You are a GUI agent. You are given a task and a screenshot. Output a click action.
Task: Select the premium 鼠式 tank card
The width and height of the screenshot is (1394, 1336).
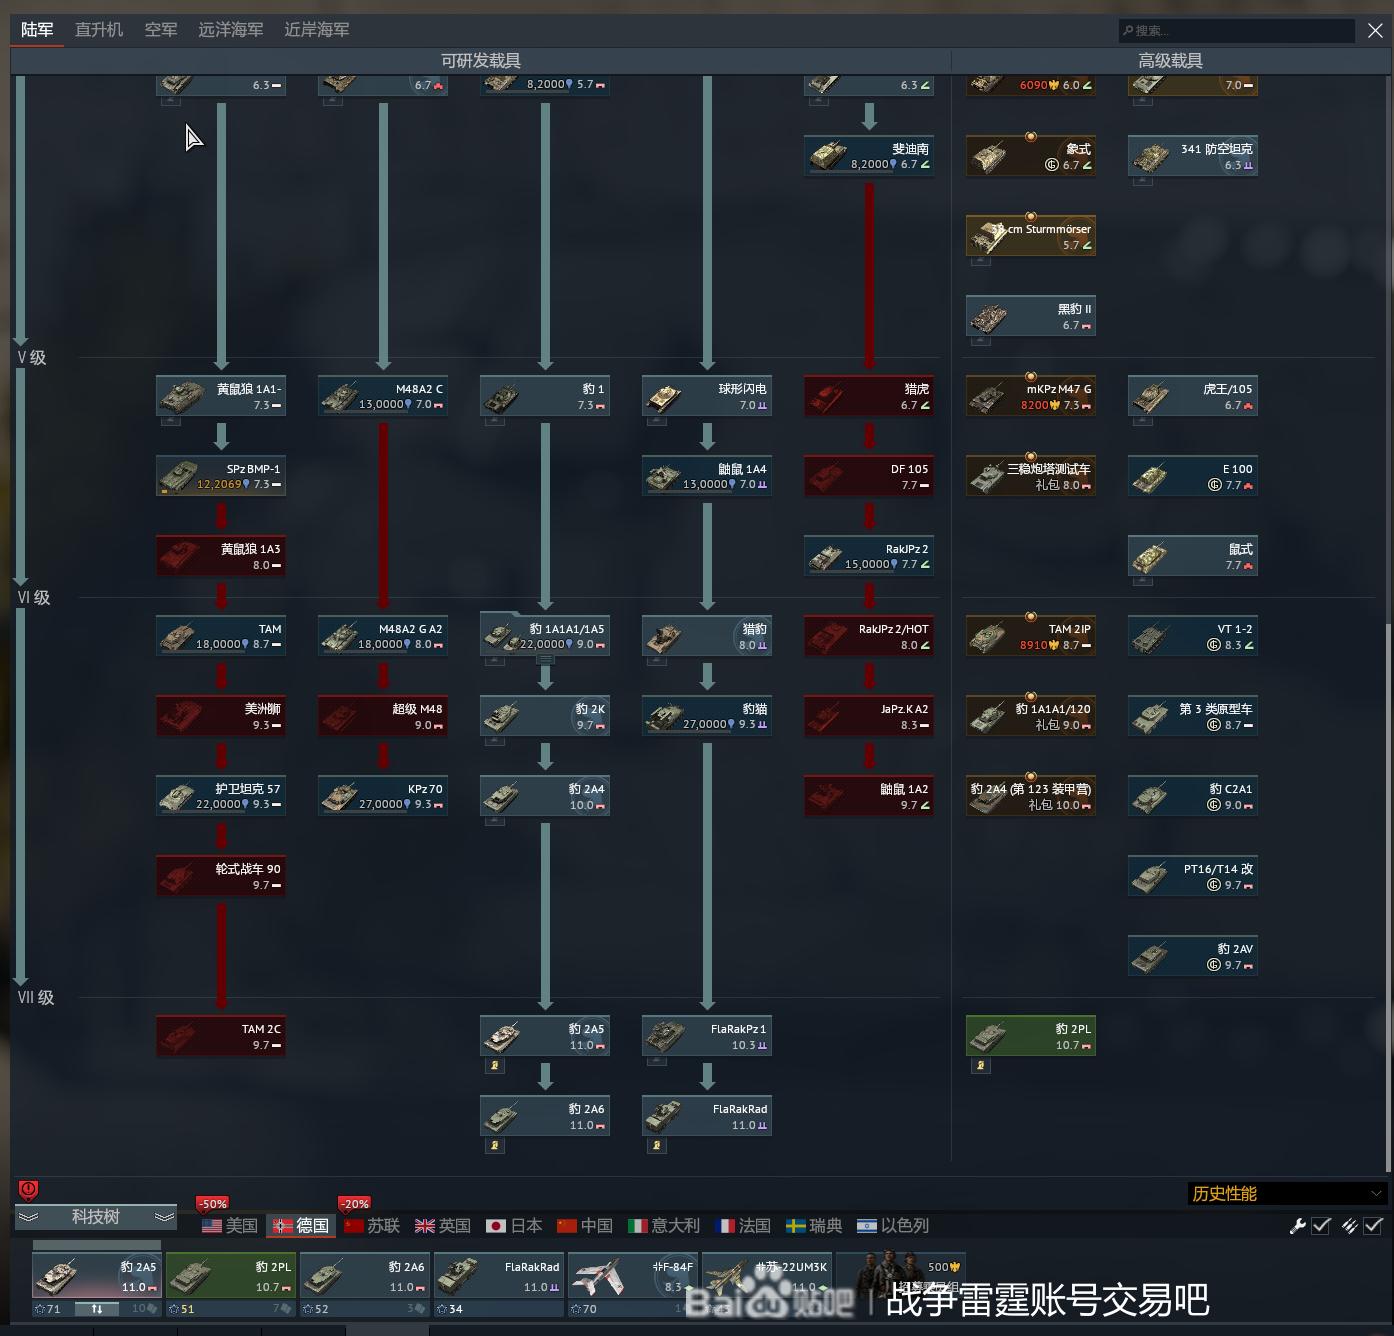pyautogui.click(x=1193, y=556)
